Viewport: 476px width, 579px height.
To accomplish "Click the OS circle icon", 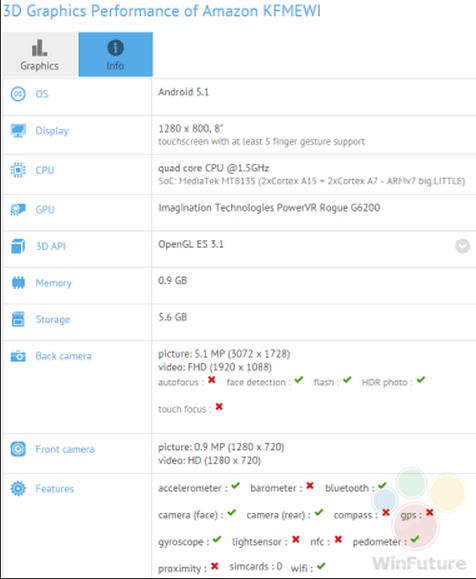I will (x=18, y=94).
